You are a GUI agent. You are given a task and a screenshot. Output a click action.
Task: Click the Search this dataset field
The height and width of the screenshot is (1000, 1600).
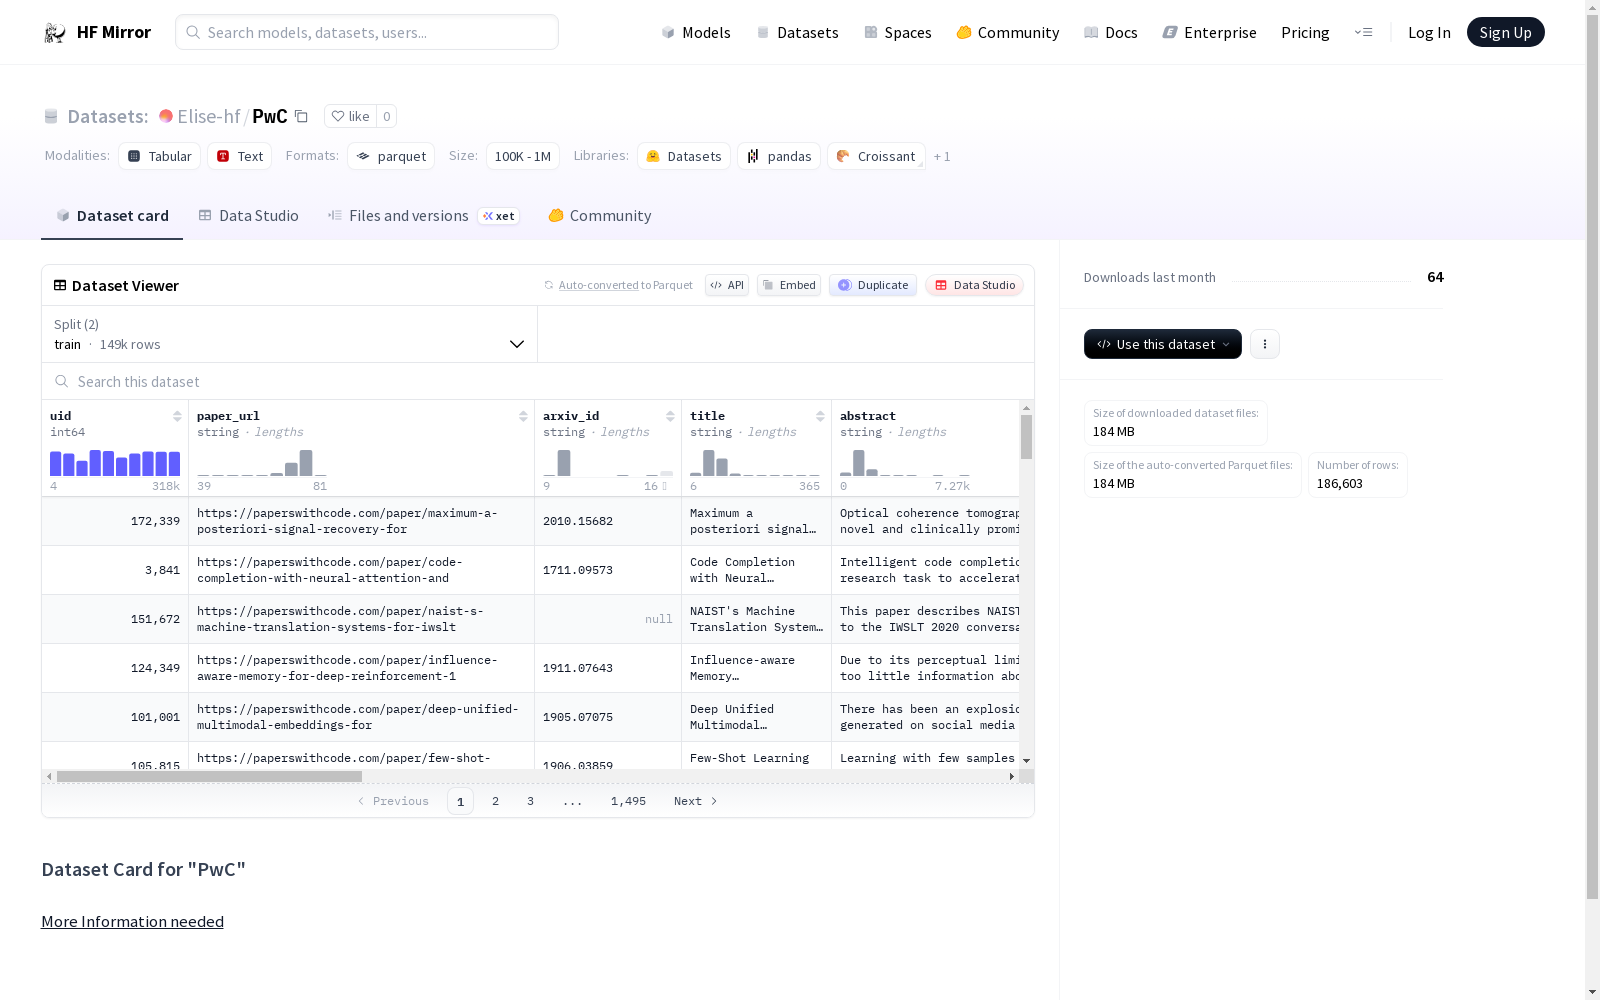pos(538,382)
